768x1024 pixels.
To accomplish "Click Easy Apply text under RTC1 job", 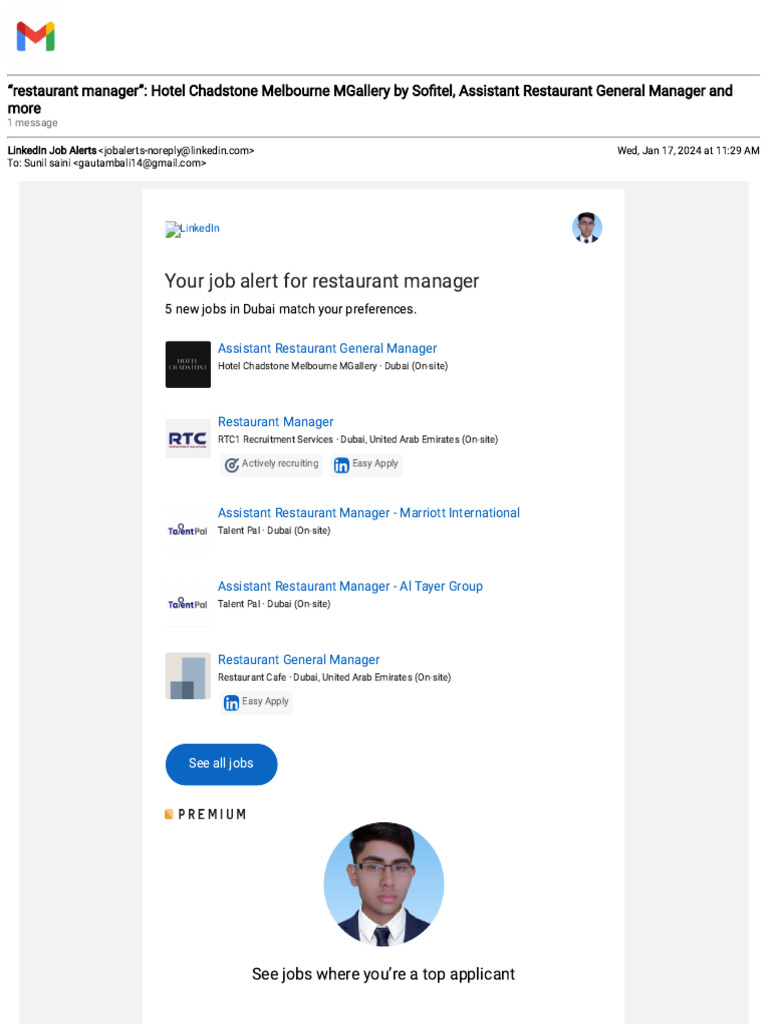I will (x=375, y=464).
